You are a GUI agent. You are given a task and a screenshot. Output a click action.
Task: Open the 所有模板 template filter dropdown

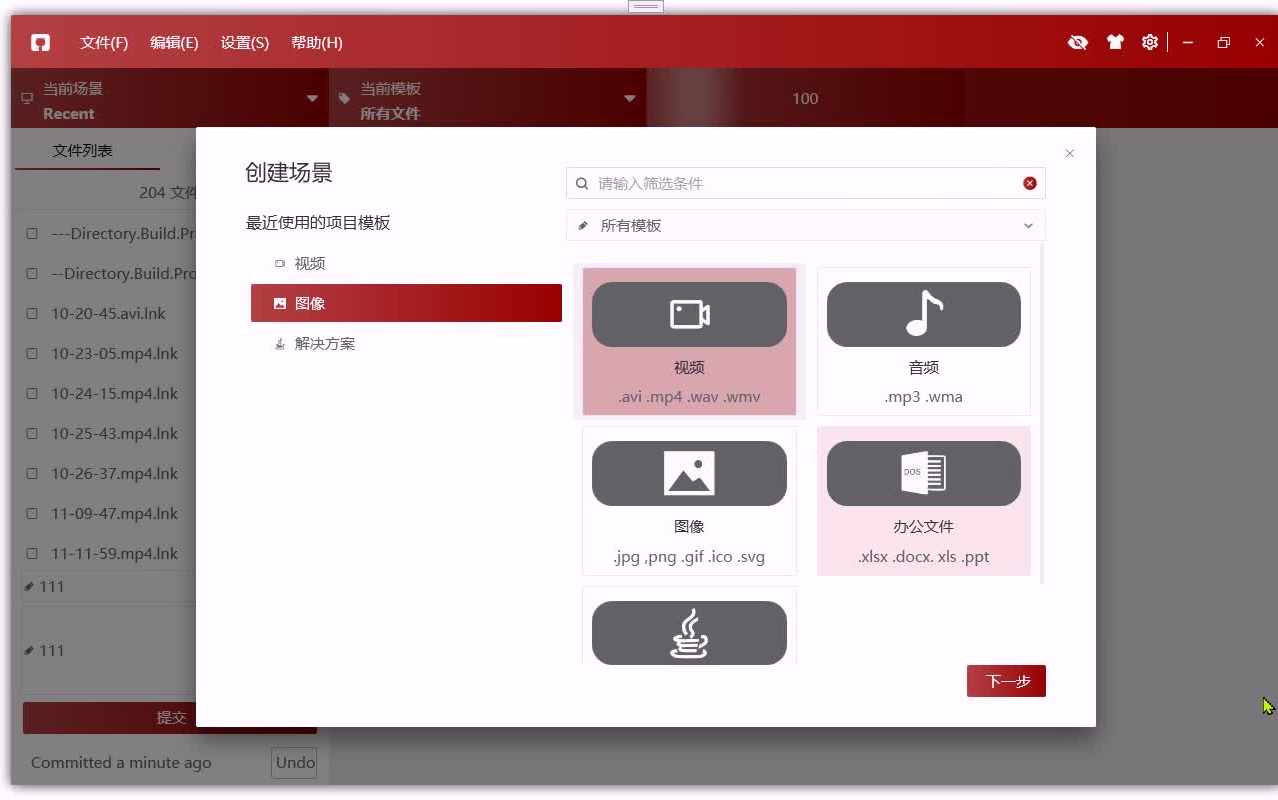[x=1028, y=225]
